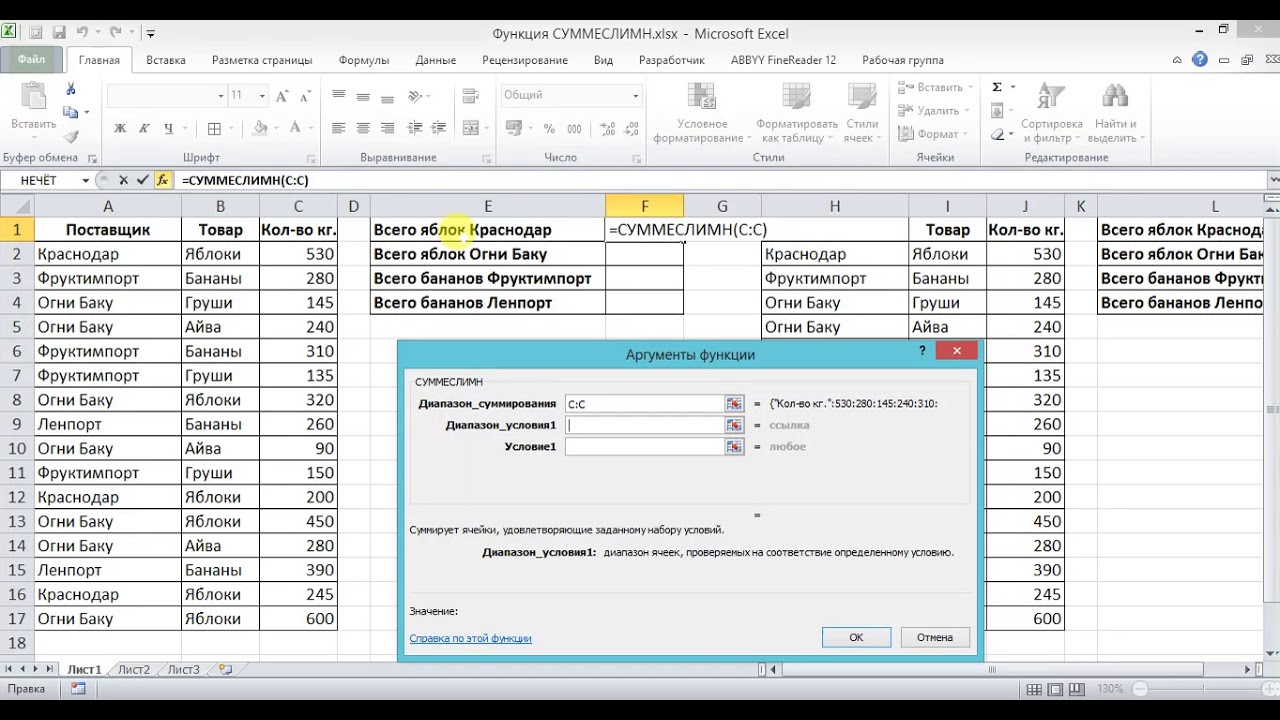Click the Найти и выделить binoculars icon
This screenshot has height=720, width=1280.
1115,97
